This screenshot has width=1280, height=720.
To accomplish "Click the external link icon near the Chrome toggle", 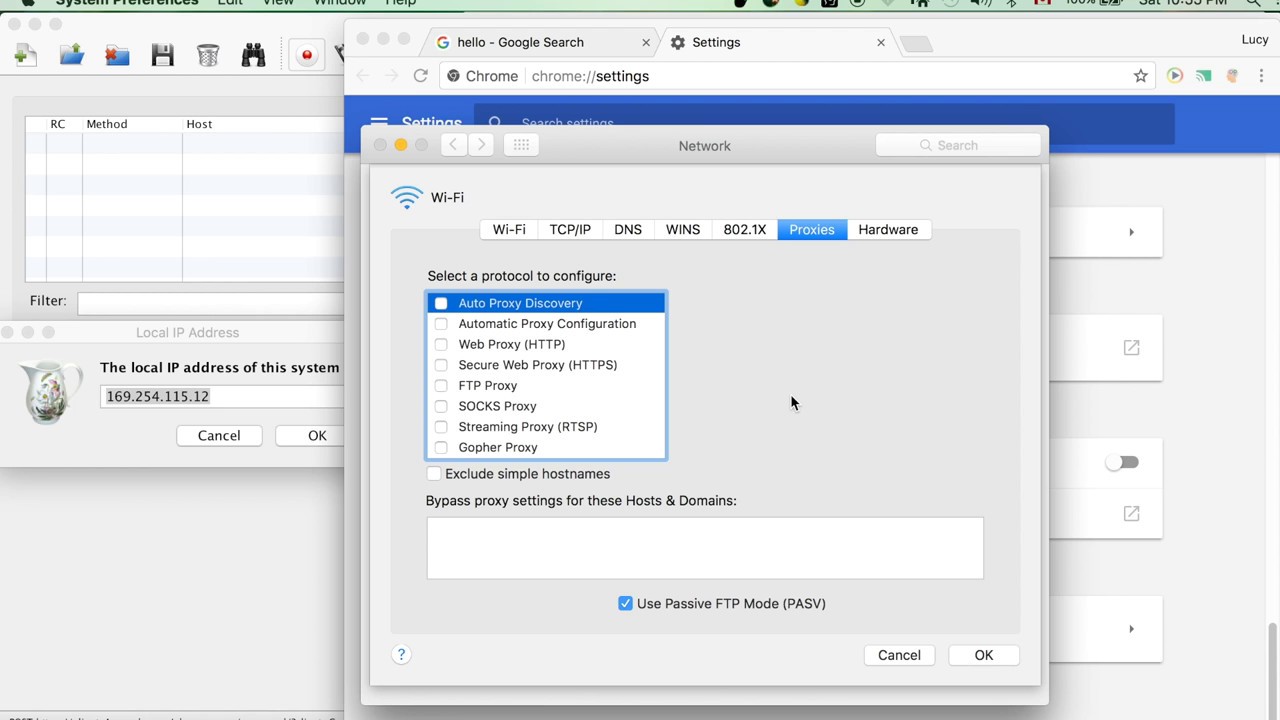I will 1131,513.
